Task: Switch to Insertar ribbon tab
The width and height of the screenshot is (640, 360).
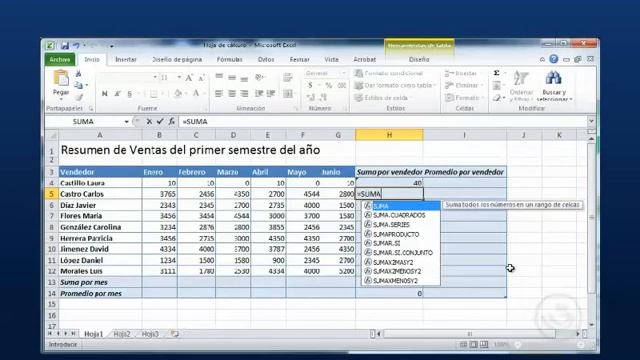Action: [x=125, y=60]
